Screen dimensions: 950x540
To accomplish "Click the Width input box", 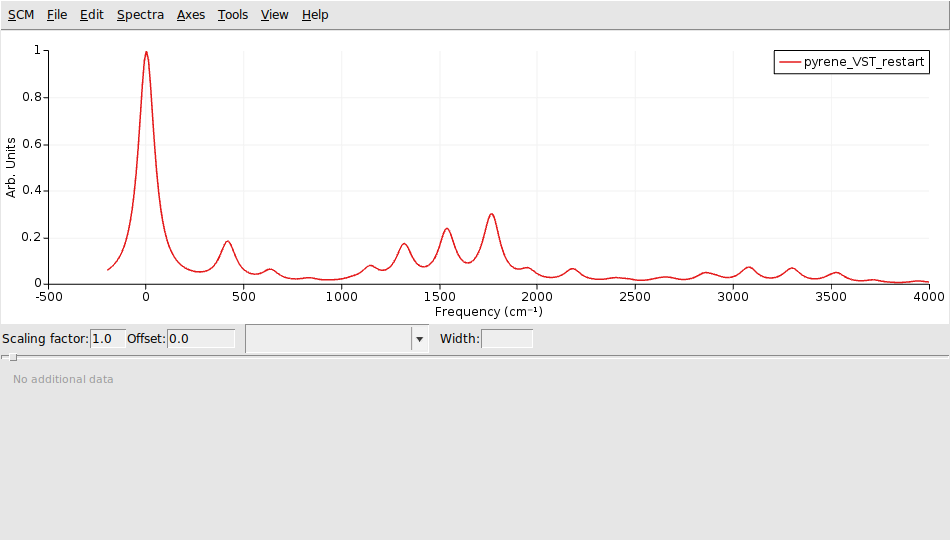I will (x=506, y=339).
